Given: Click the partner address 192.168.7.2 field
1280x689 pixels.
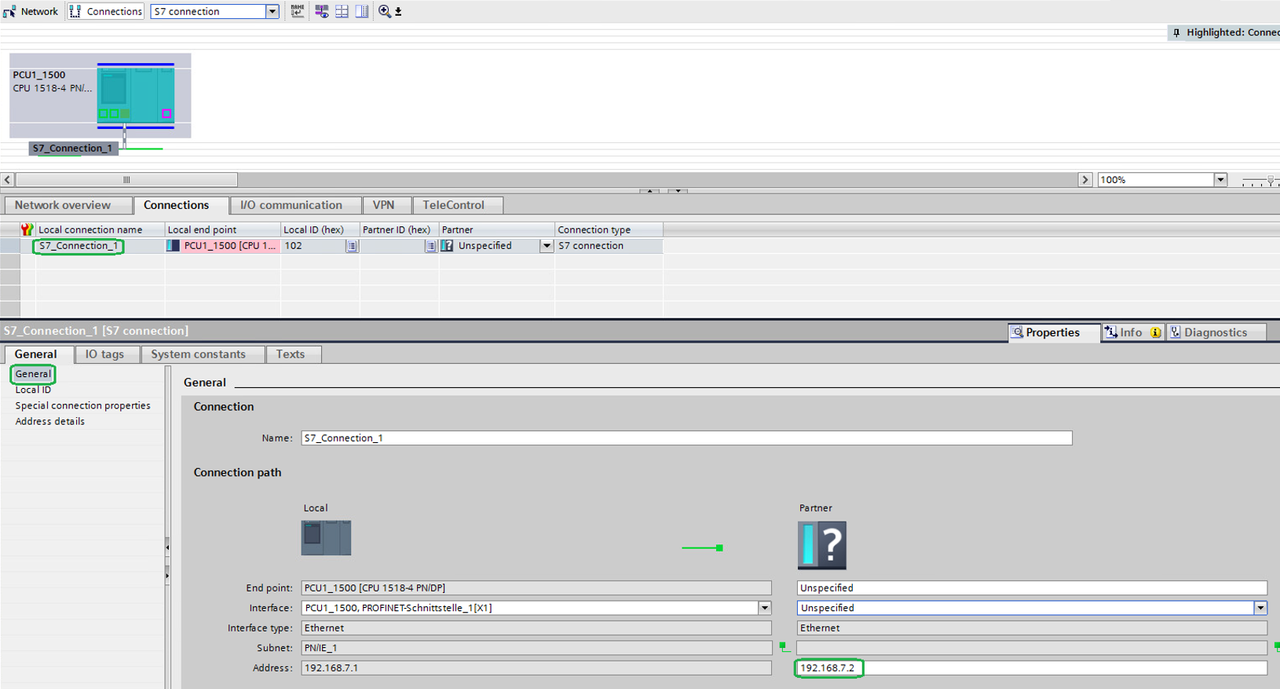Looking at the screenshot, I should (1032, 668).
